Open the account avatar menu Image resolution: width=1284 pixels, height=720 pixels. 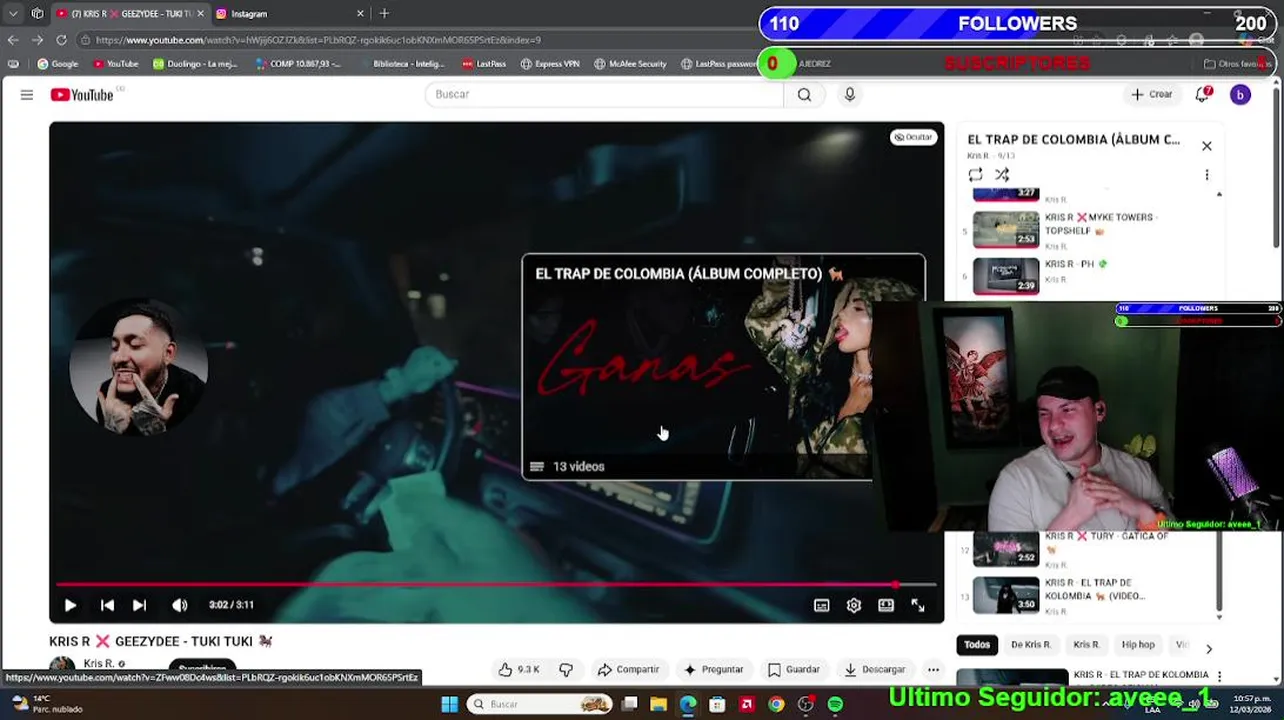click(1240, 95)
